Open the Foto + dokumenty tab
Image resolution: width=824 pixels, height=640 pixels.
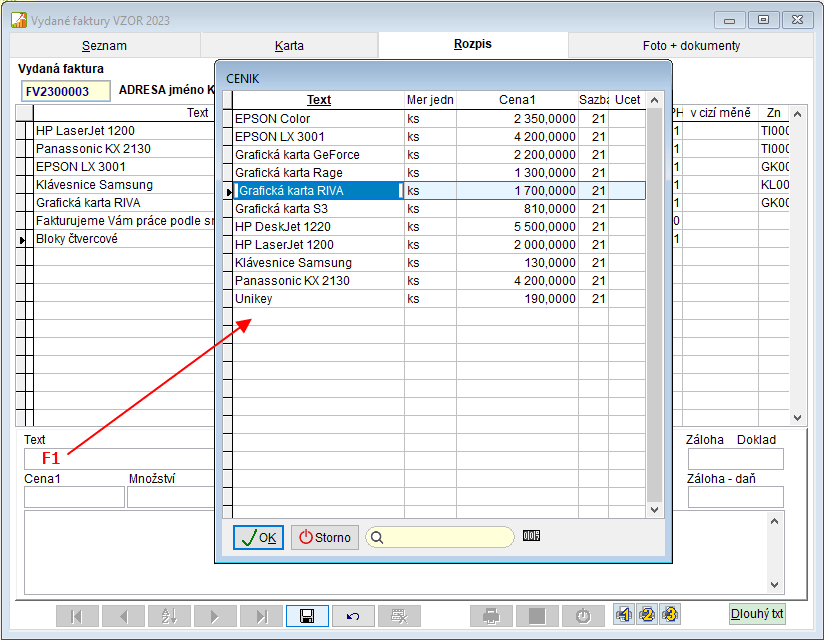[x=691, y=46]
